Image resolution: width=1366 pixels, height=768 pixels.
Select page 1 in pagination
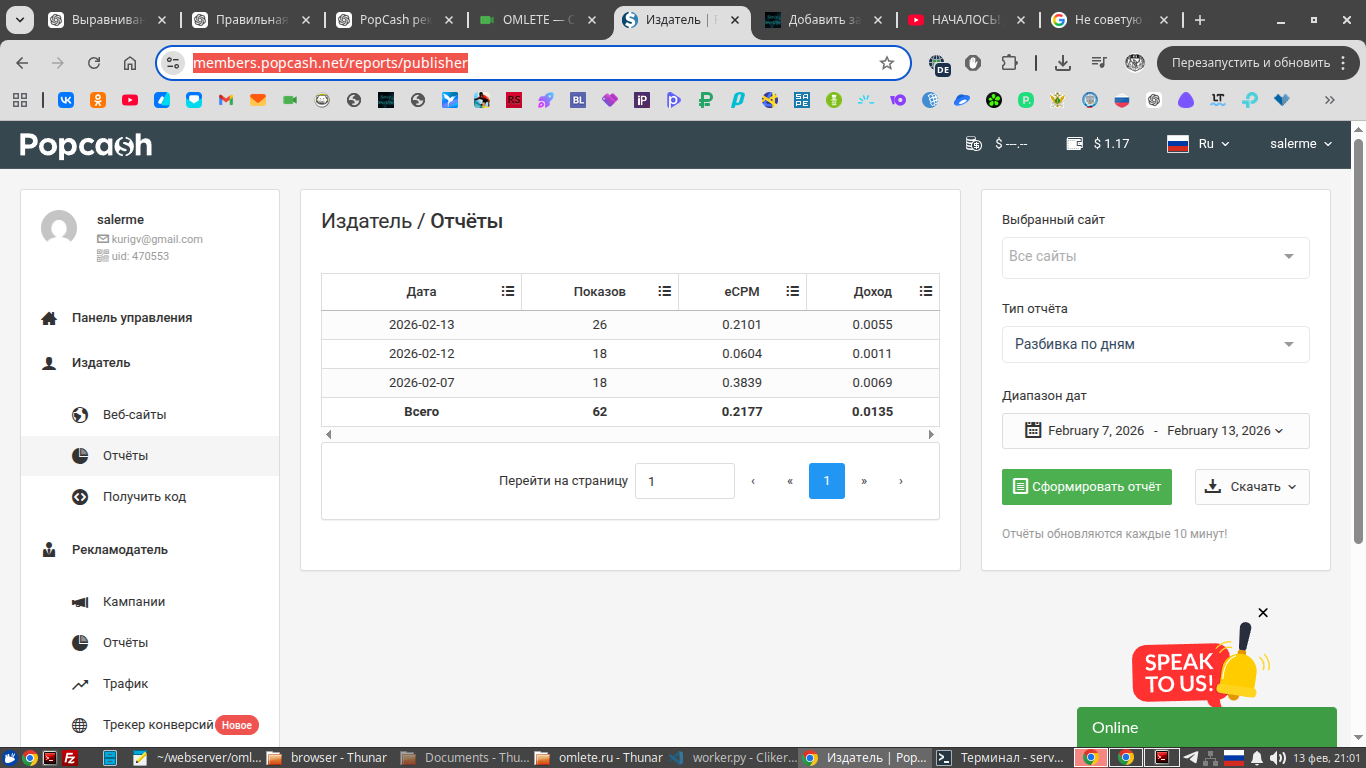pyautogui.click(x=826, y=481)
